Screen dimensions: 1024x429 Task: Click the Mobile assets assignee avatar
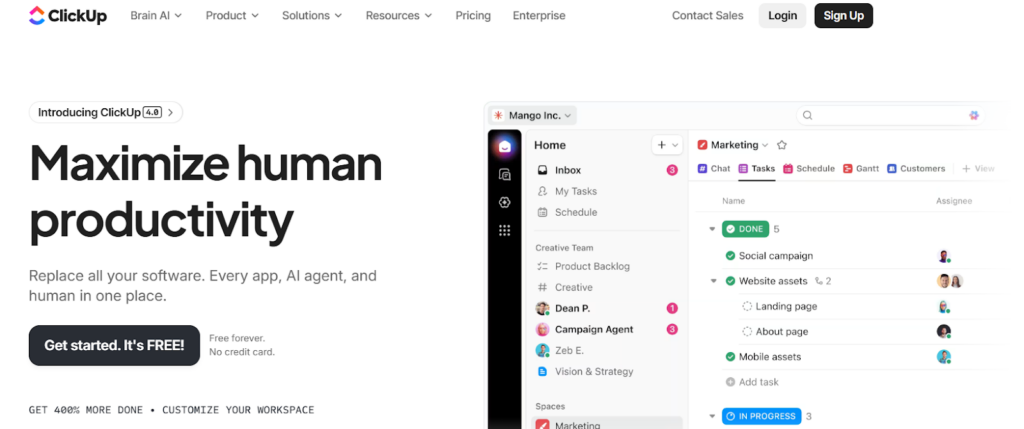coord(944,357)
